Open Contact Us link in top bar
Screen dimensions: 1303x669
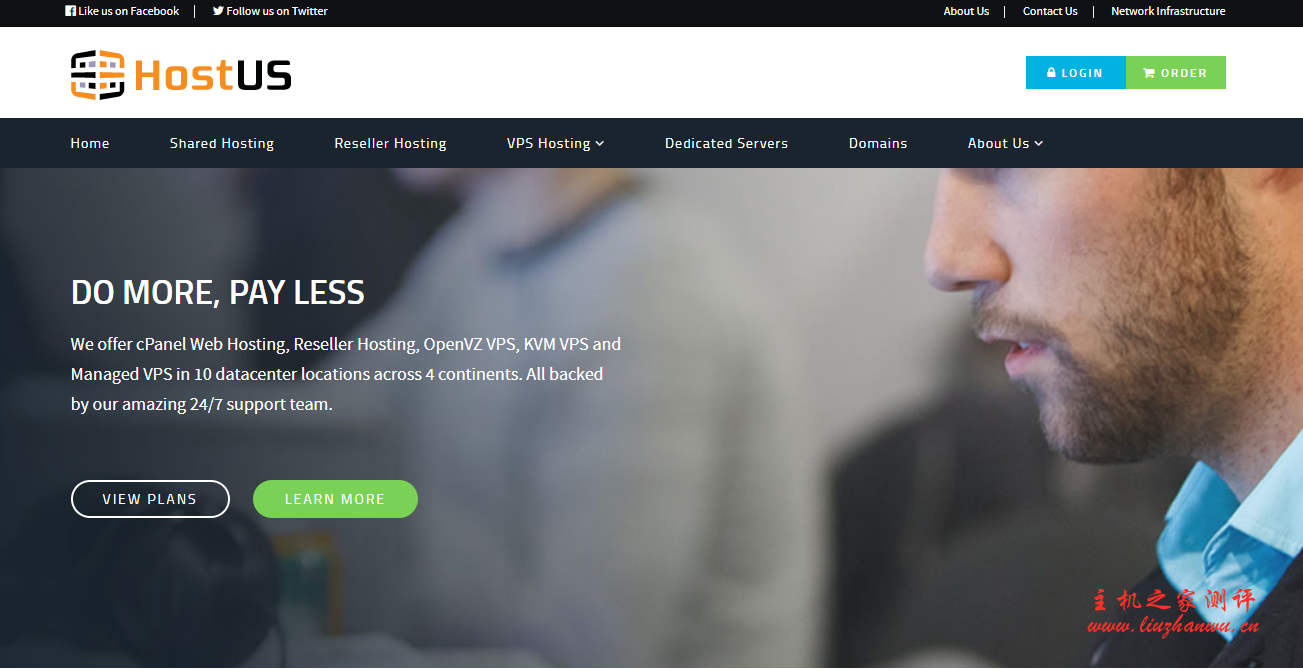[1050, 11]
